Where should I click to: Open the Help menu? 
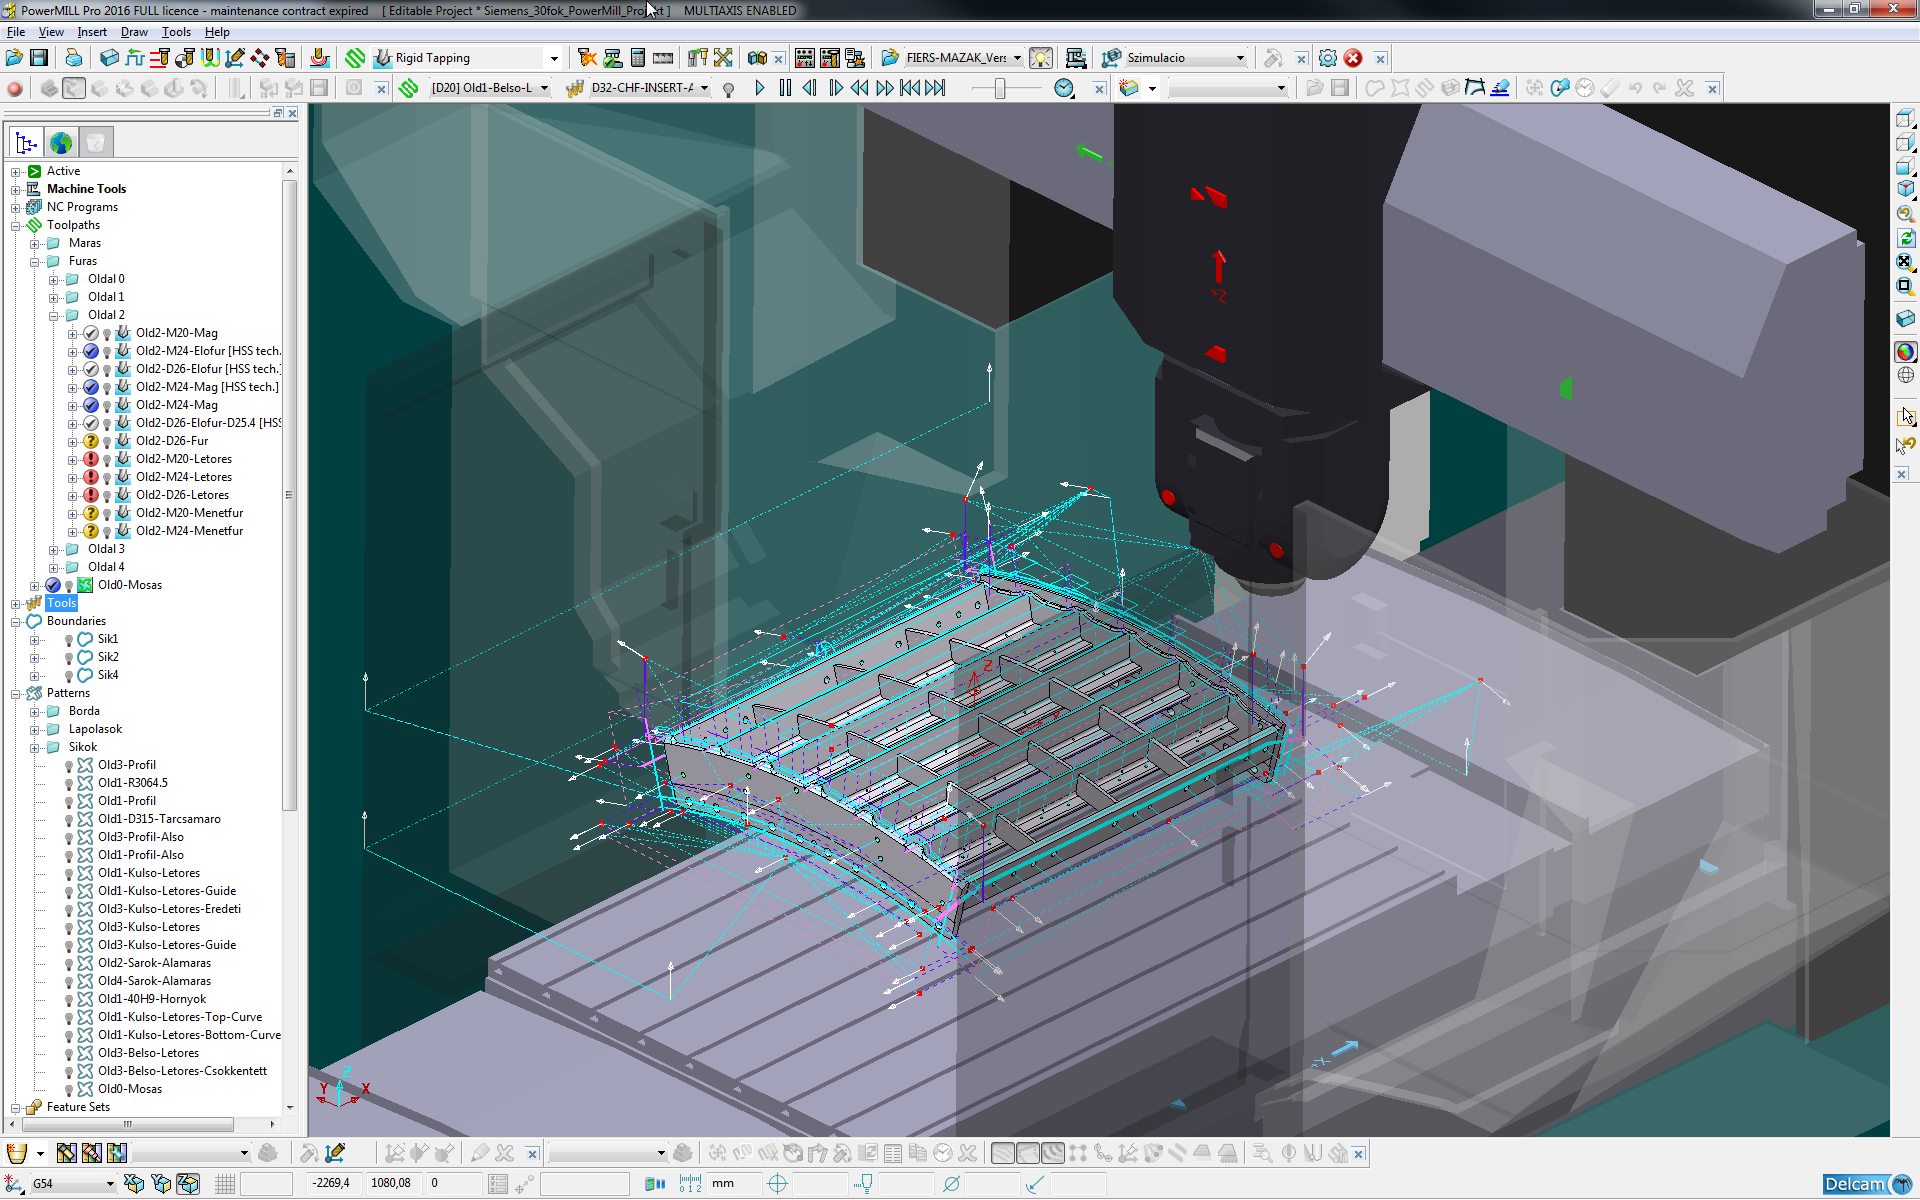[217, 32]
